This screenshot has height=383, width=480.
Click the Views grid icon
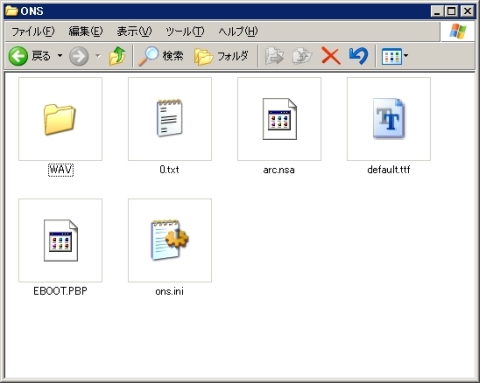point(391,56)
